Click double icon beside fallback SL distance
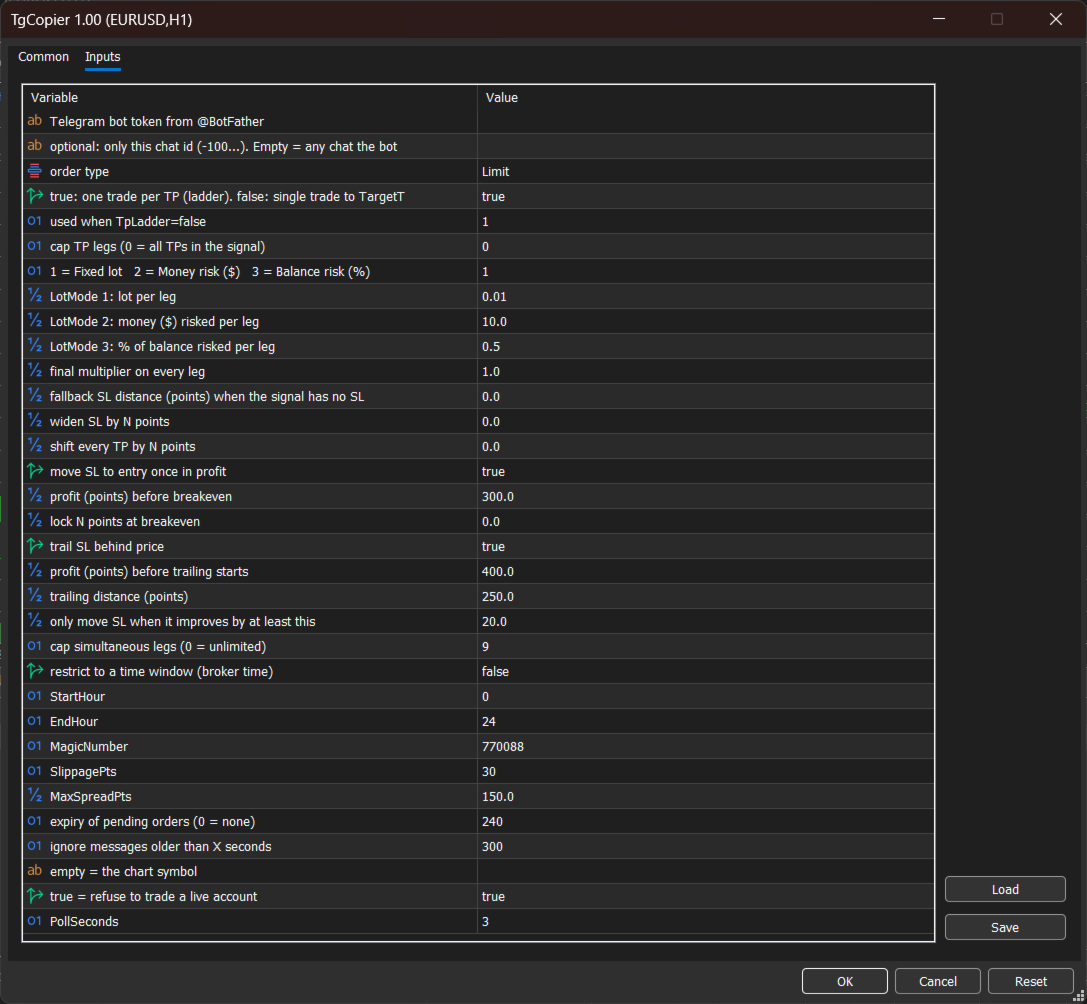The width and height of the screenshot is (1087, 1004). [35, 396]
